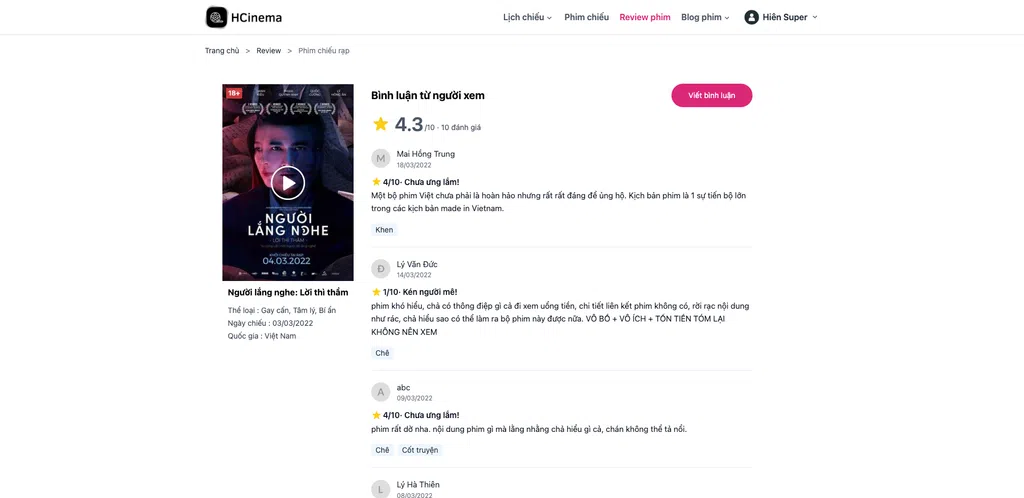The image size is (1024, 498).
Task: Expand the Lịch chiếu dropdown menu
Action: (527, 17)
